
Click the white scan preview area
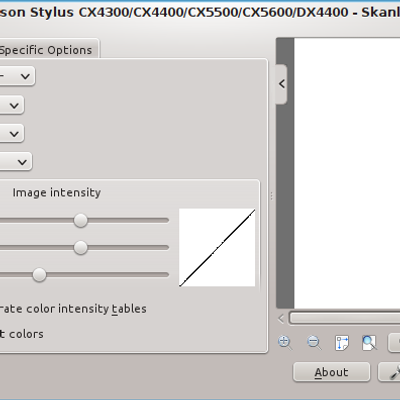coord(347,173)
